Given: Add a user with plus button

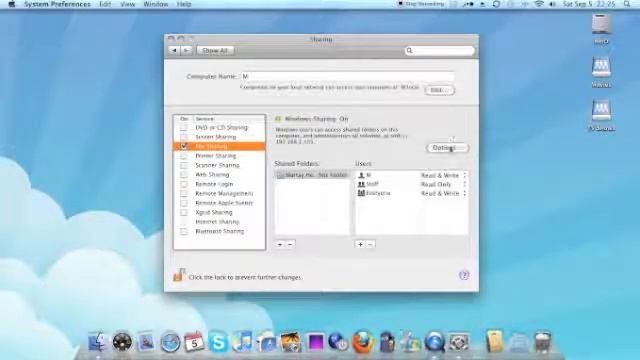Looking at the screenshot, I should [360, 244].
